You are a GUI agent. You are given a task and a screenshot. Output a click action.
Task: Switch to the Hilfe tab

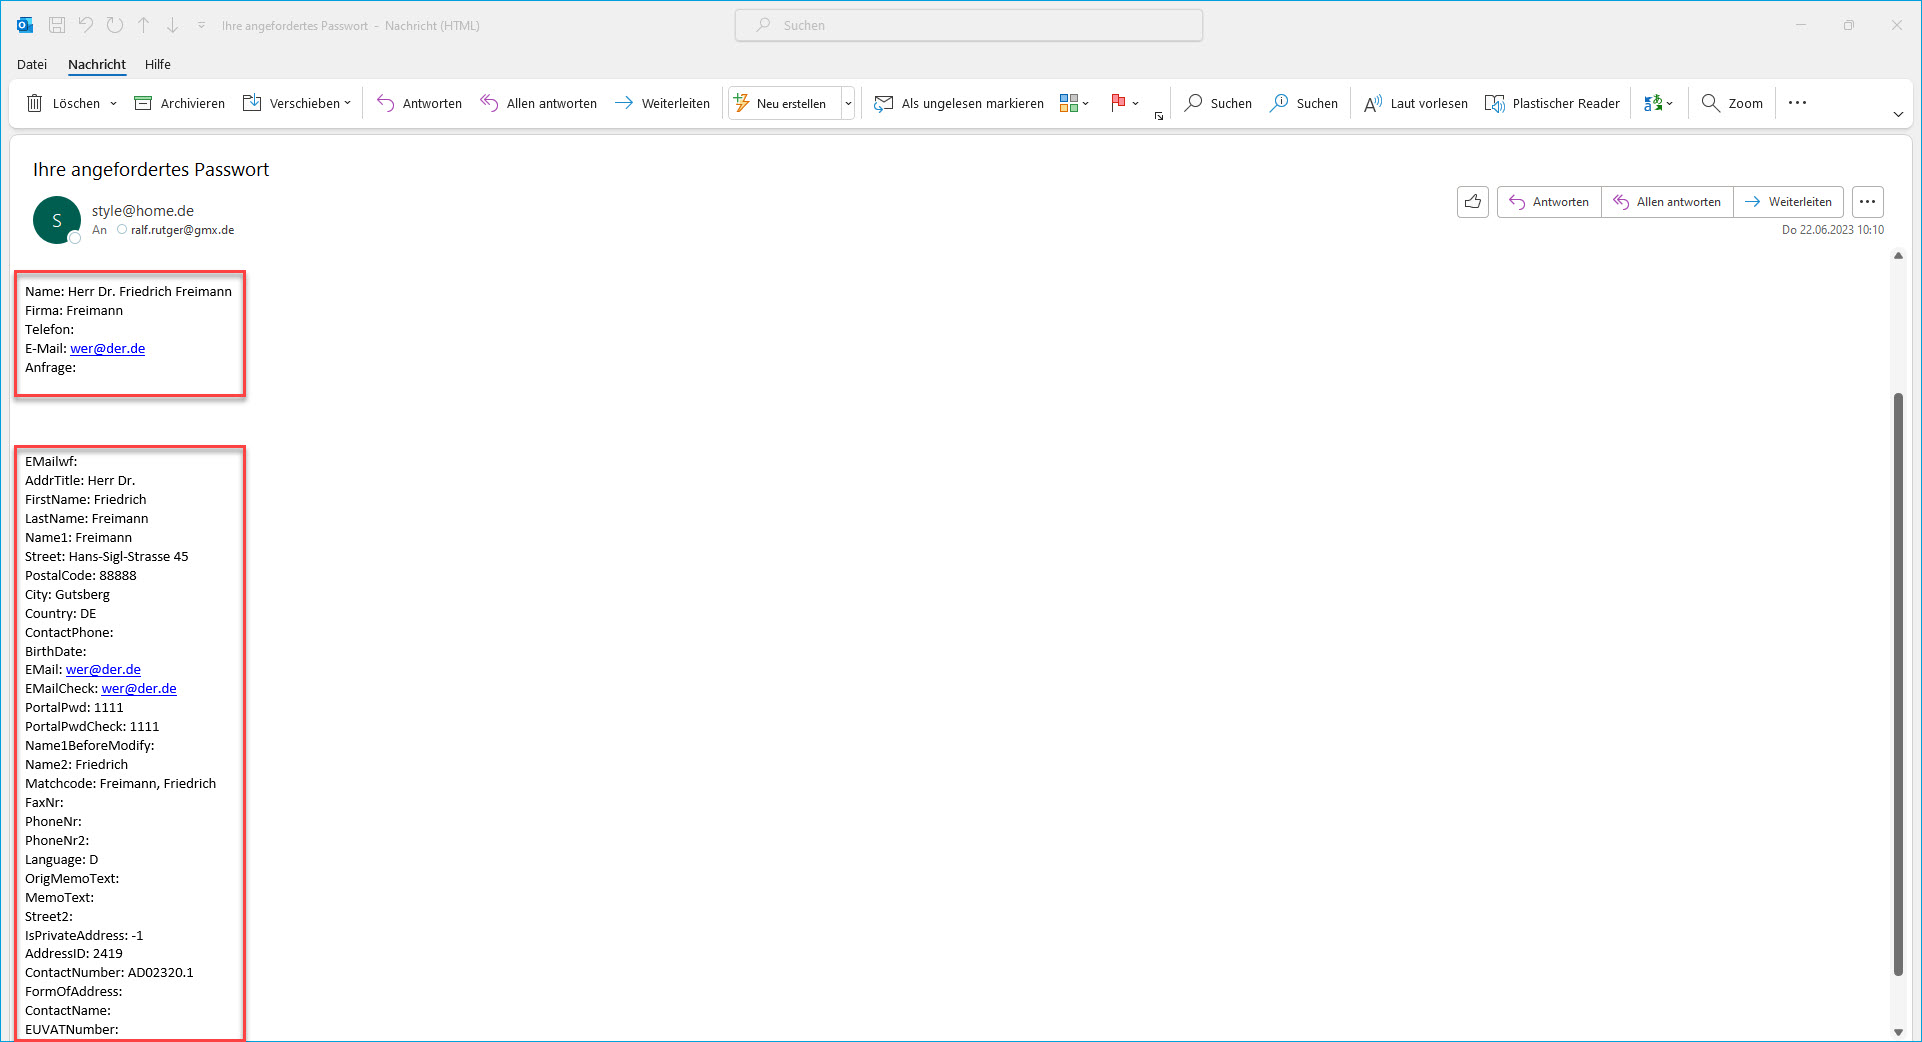[x=157, y=64]
